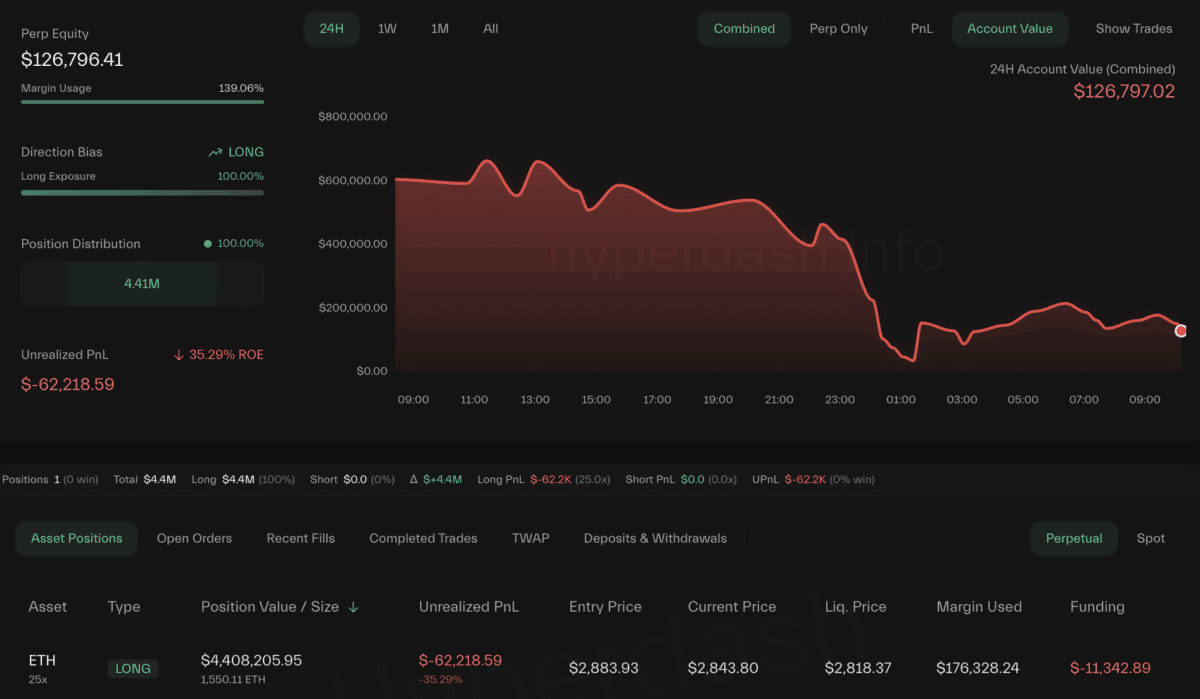Sort by the Unrealized PnL column header

tap(468, 607)
